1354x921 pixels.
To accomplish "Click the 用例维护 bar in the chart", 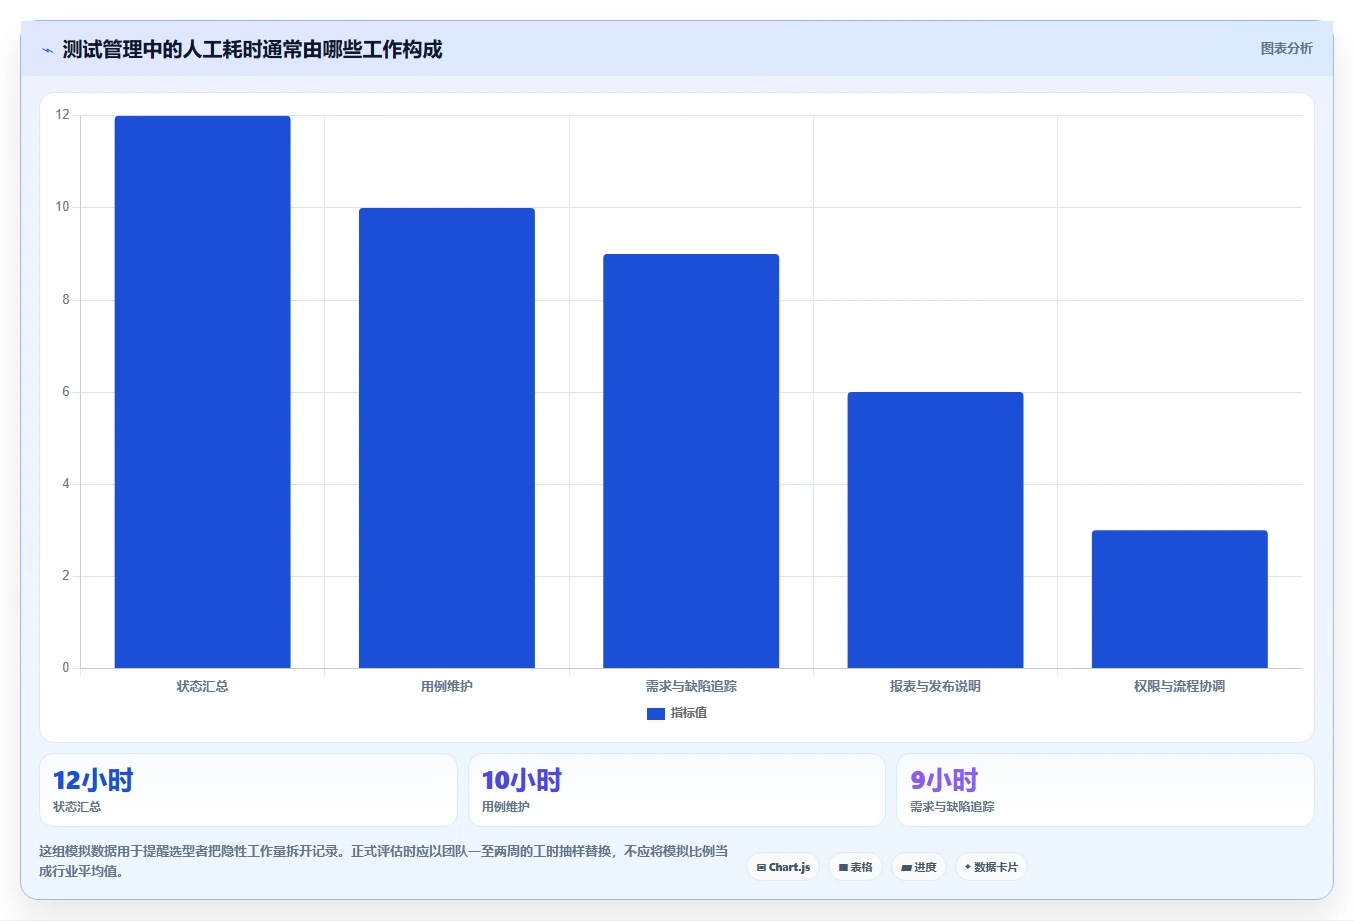I will (x=447, y=438).
